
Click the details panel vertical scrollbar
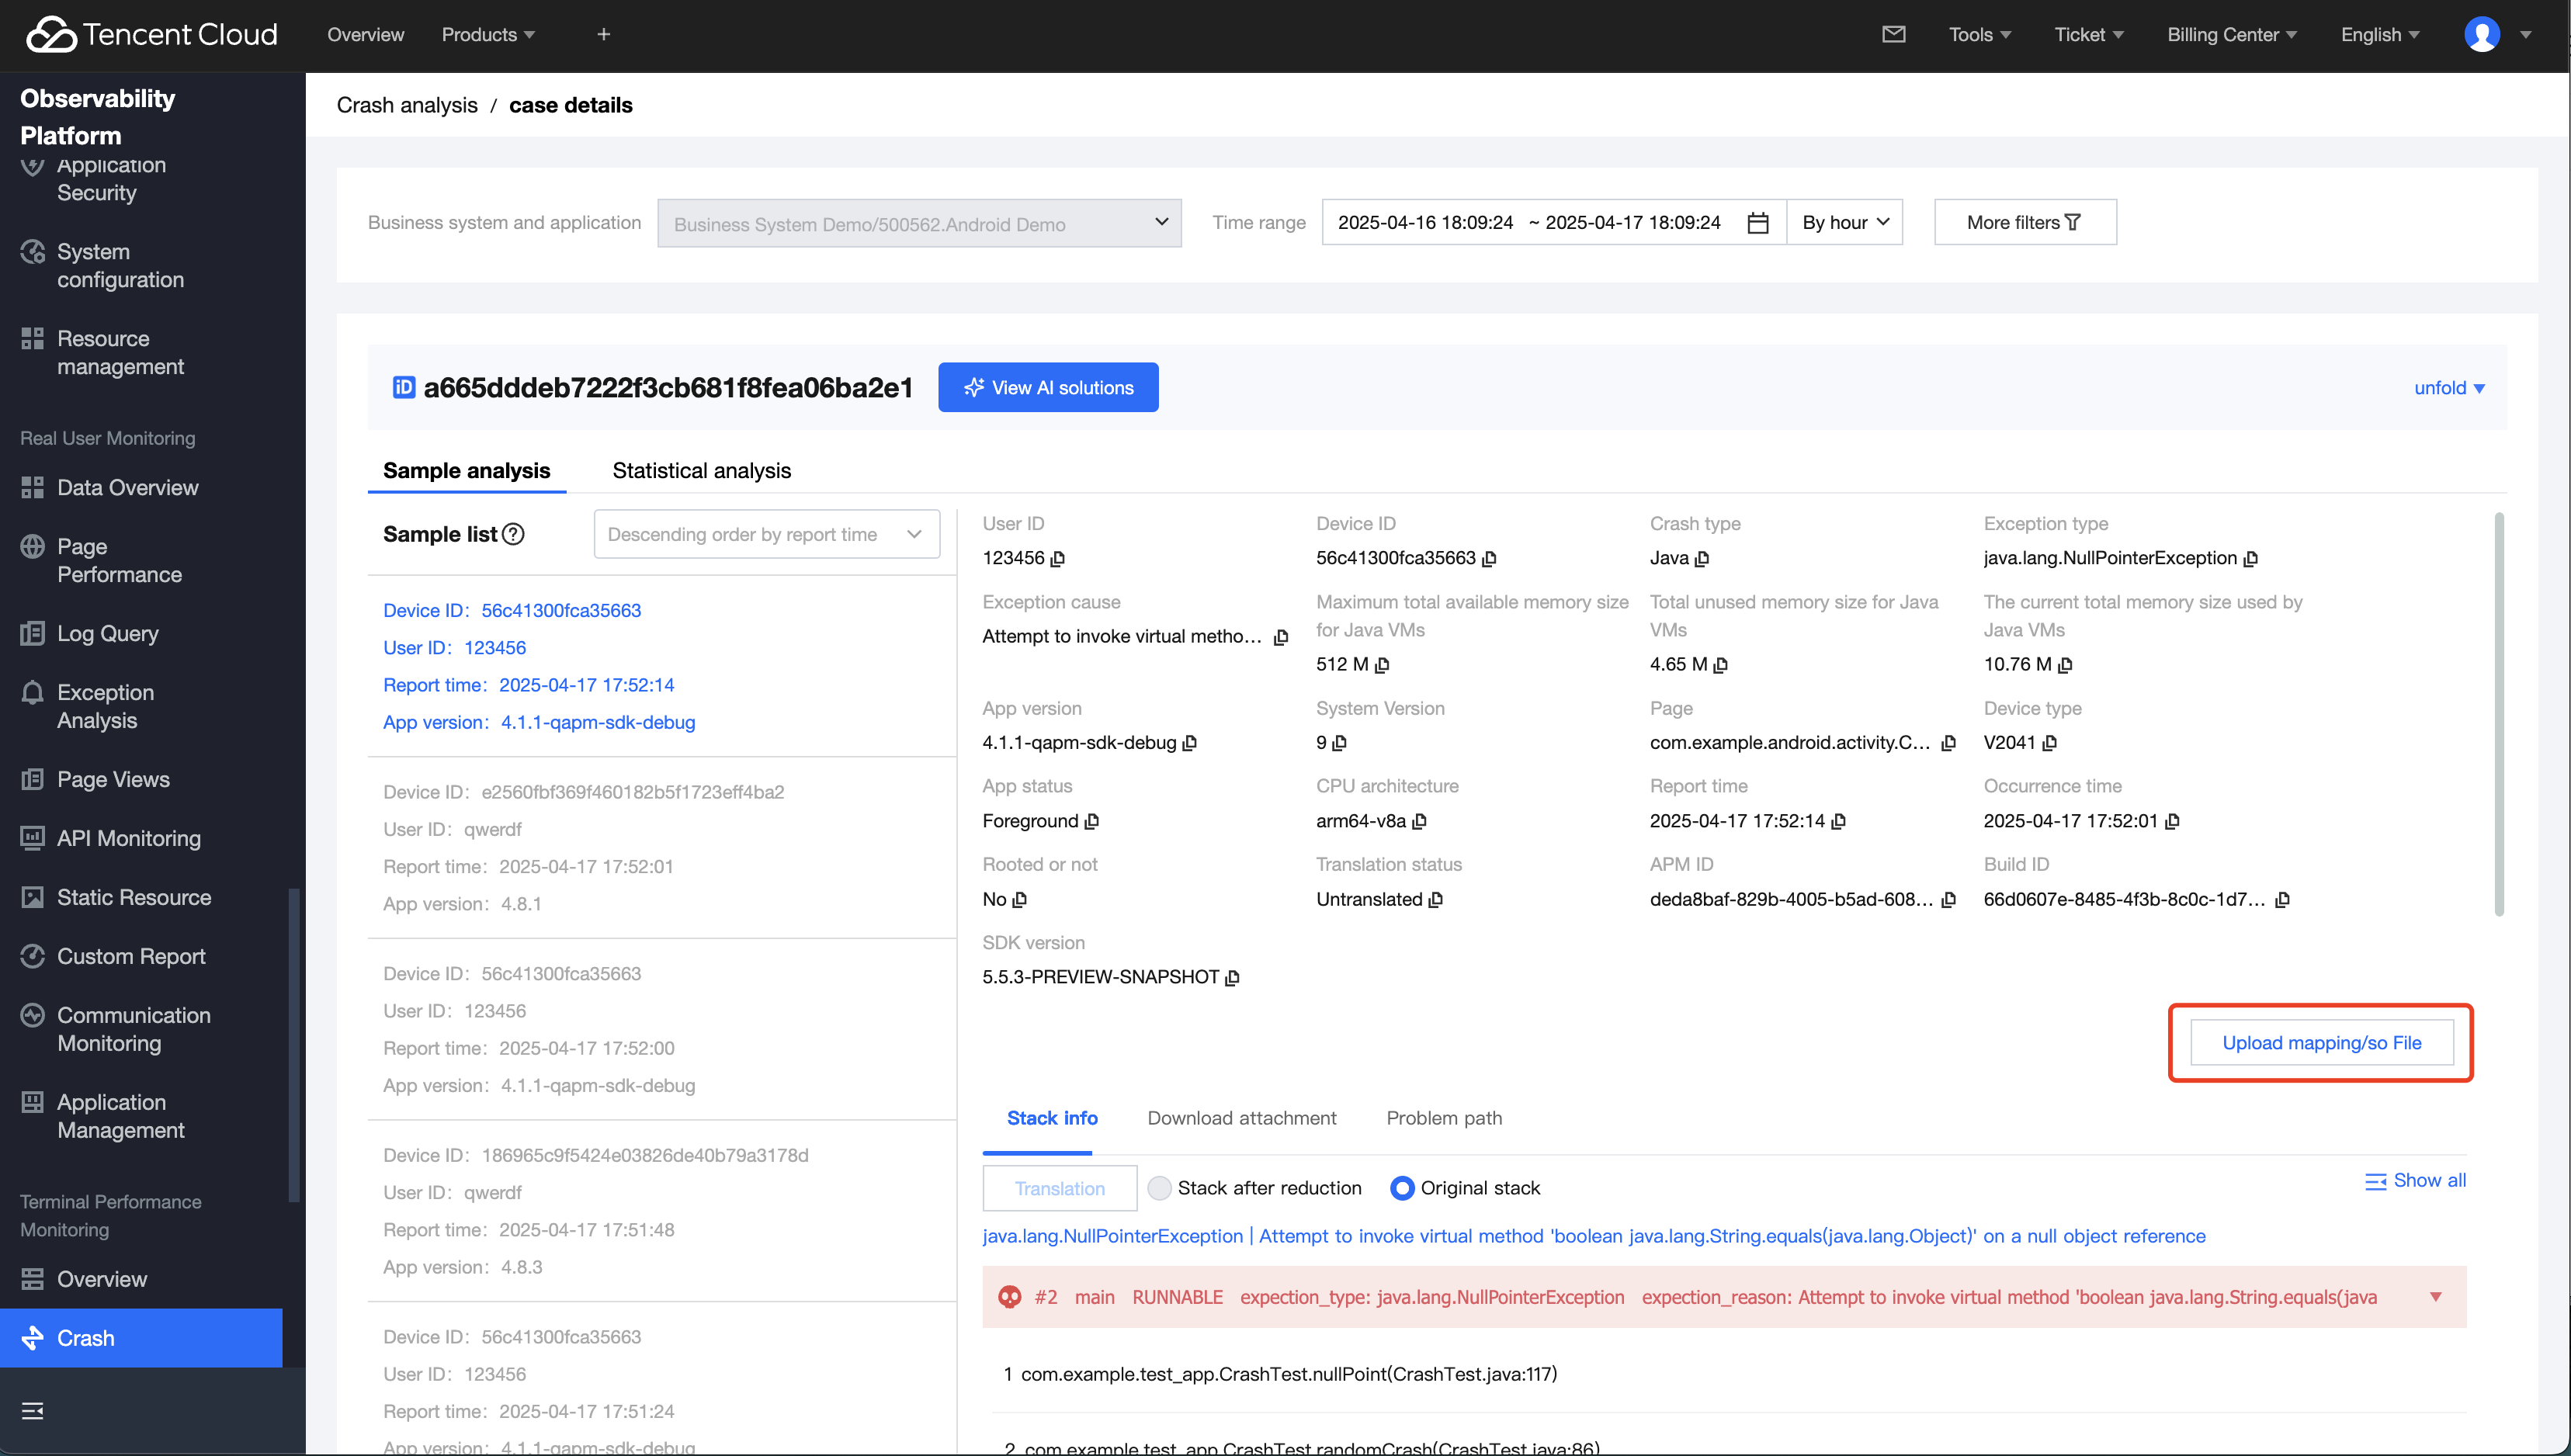click(x=2498, y=713)
